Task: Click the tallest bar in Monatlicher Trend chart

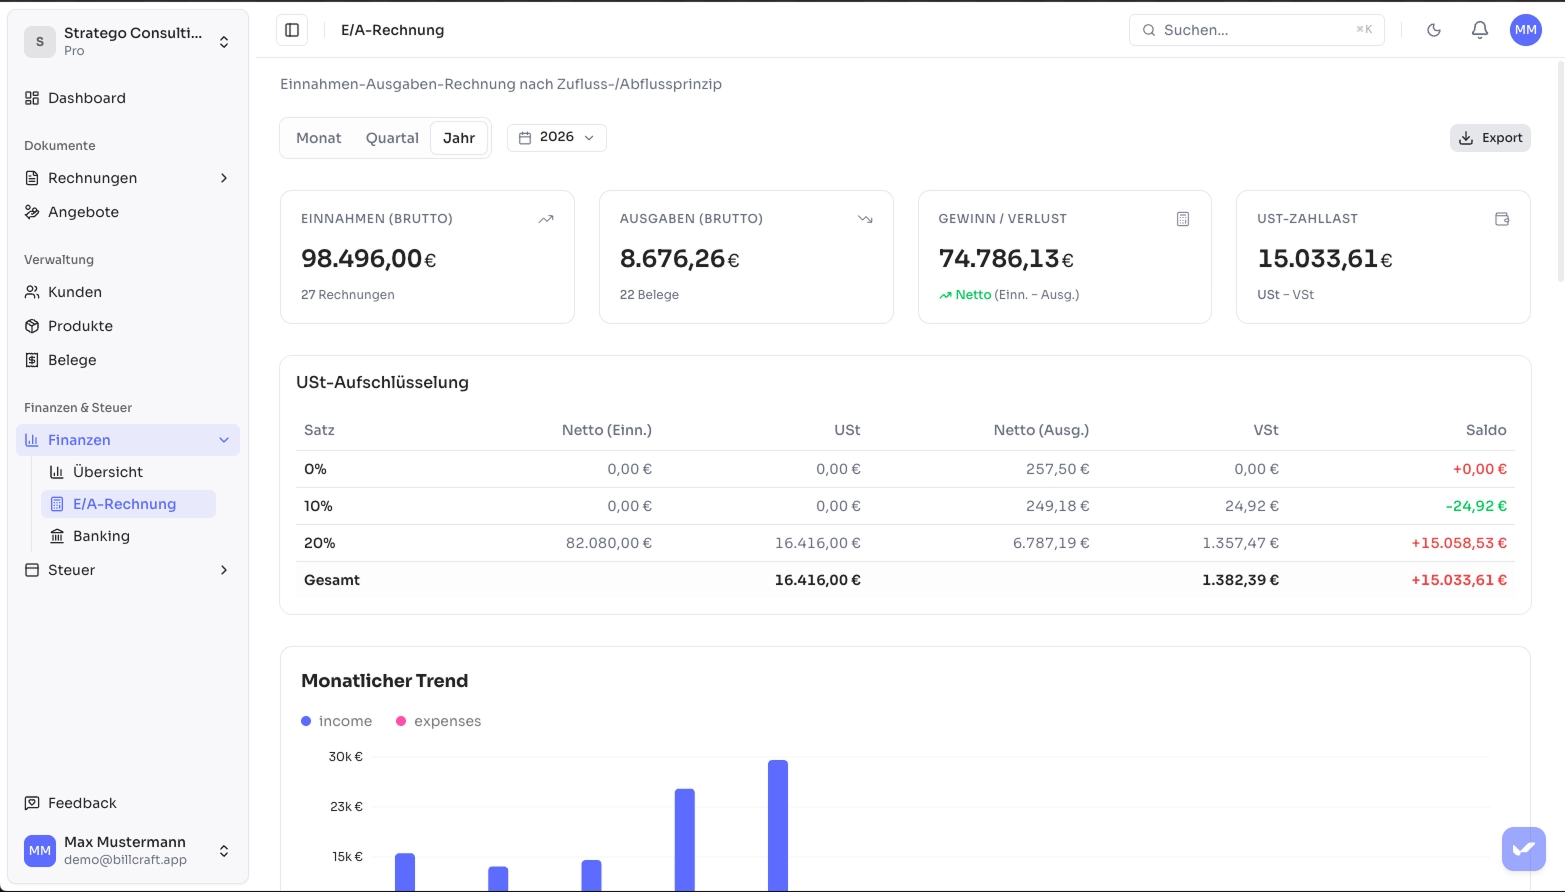Action: (778, 826)
